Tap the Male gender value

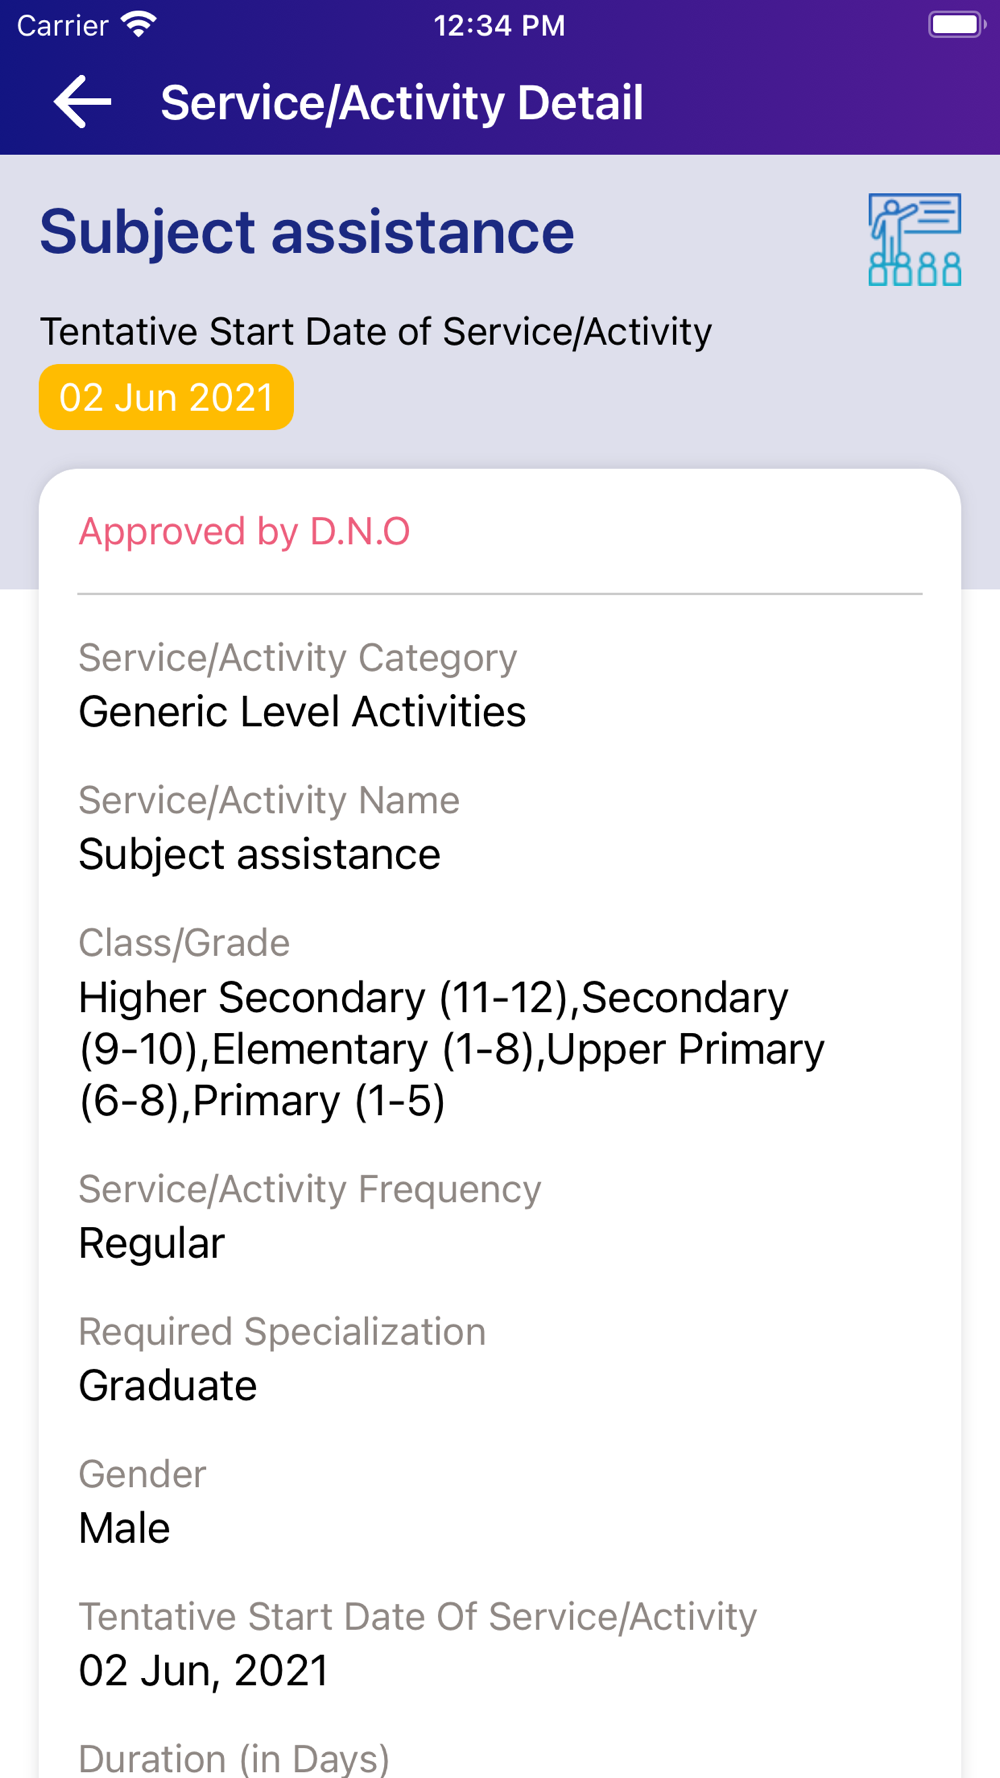point(124,1529)
